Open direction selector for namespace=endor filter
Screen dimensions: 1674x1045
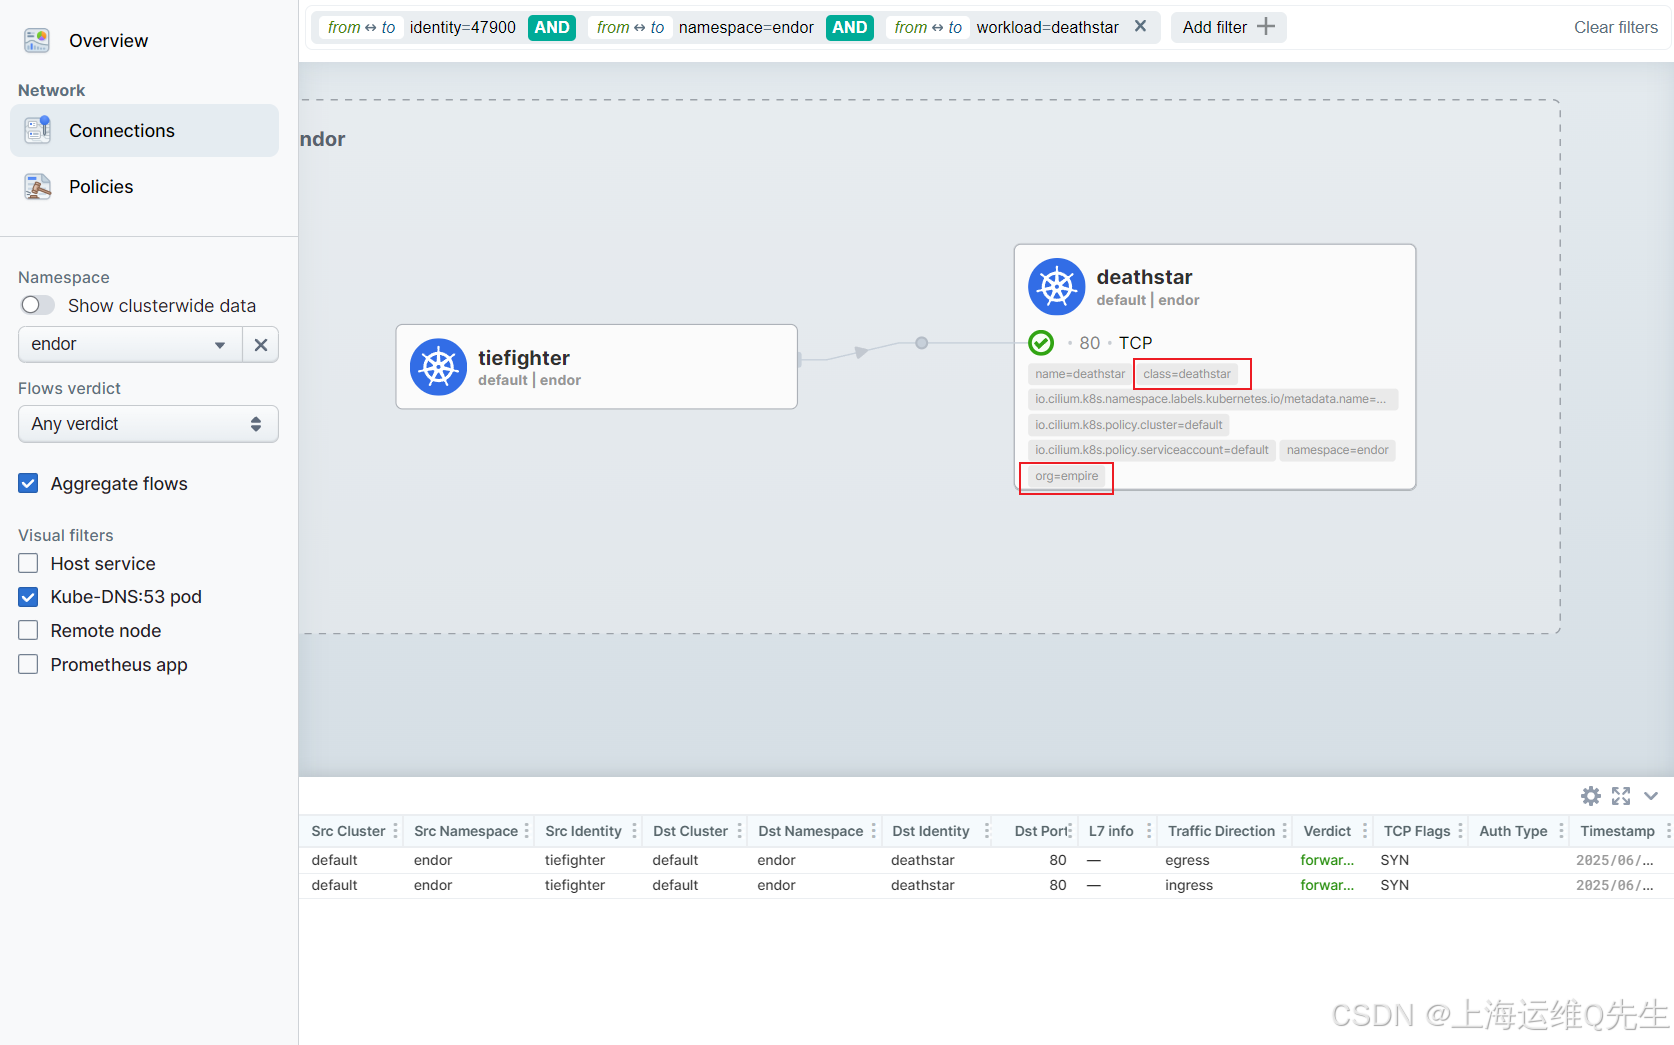pos(630,27)
